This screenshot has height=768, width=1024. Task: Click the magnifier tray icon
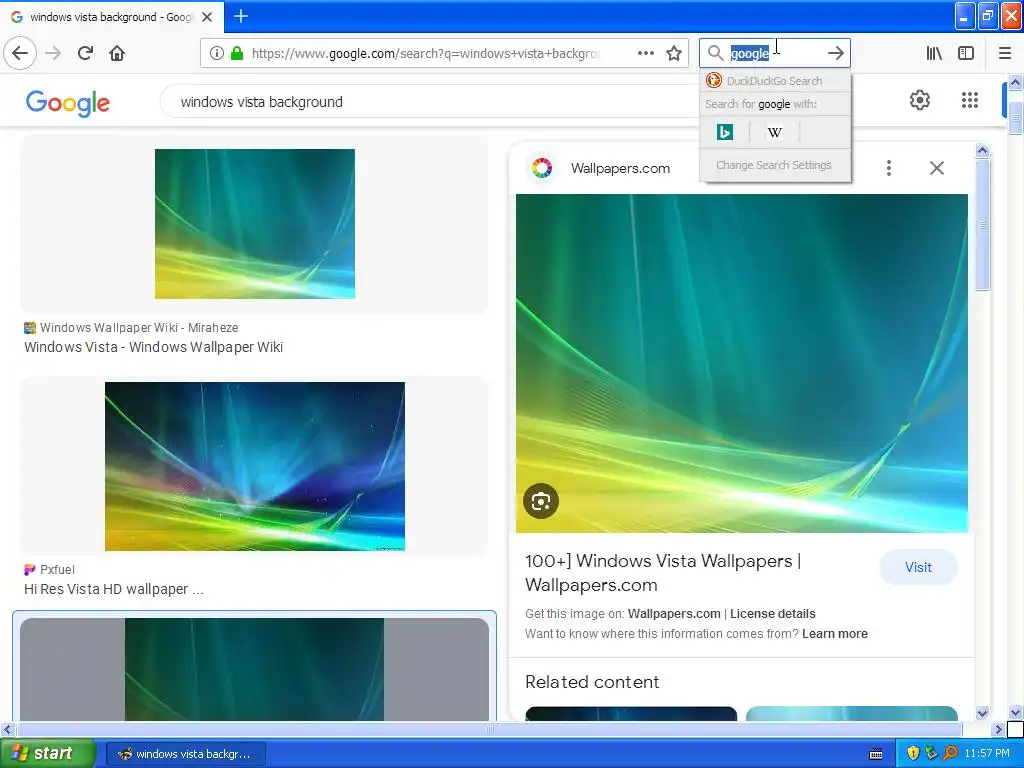tap(950, 754)
